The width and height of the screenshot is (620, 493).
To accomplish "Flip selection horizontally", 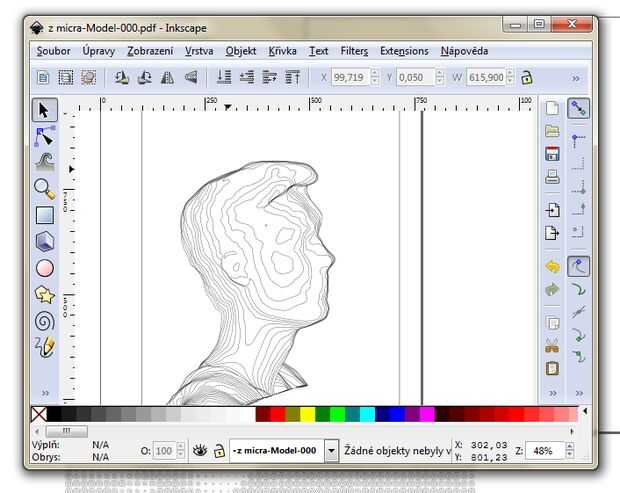I will coord(168,77).
